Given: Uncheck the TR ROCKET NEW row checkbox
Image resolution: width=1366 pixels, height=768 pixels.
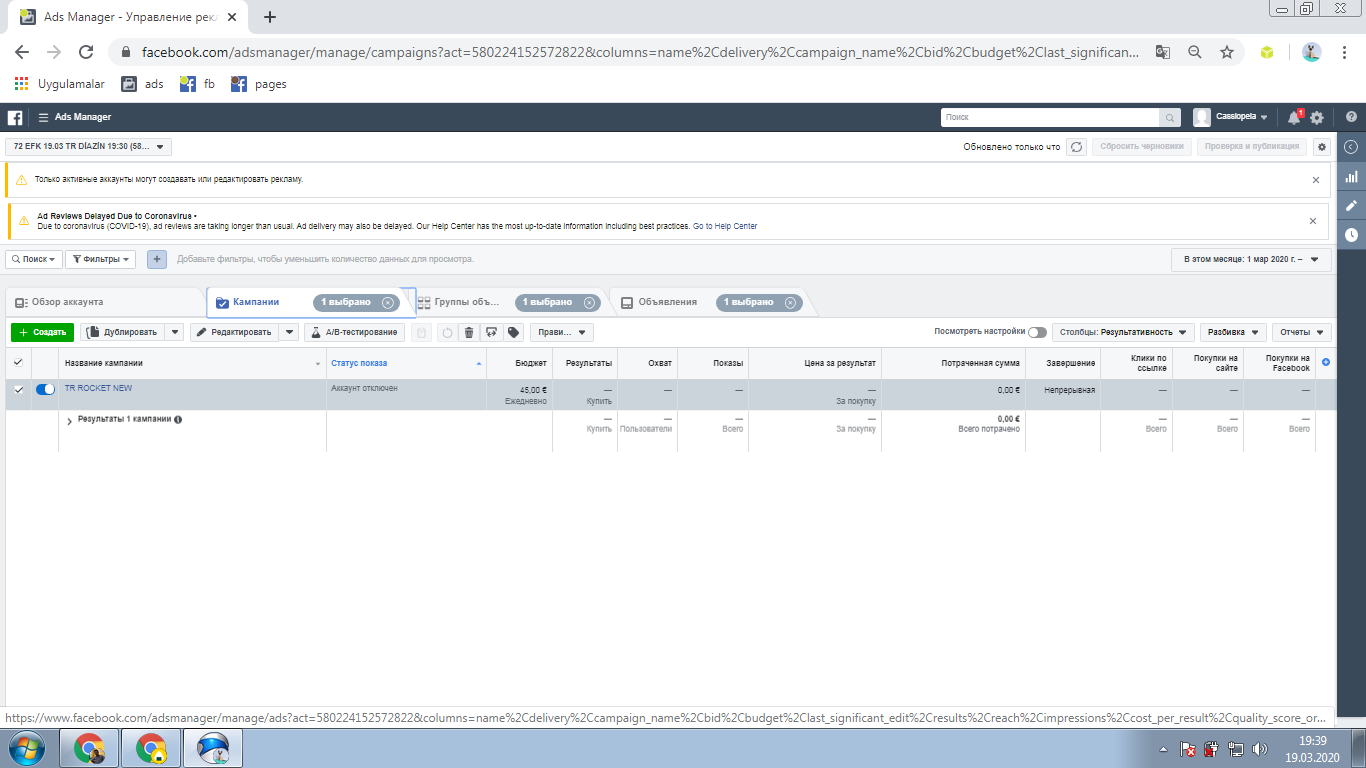Looking at the screenshot, I should 18,390.
